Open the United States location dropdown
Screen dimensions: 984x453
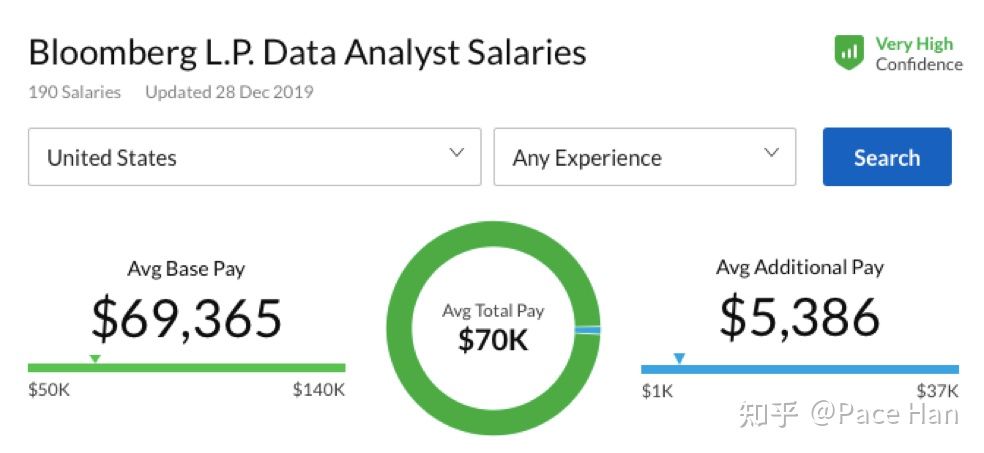[255, 157]
